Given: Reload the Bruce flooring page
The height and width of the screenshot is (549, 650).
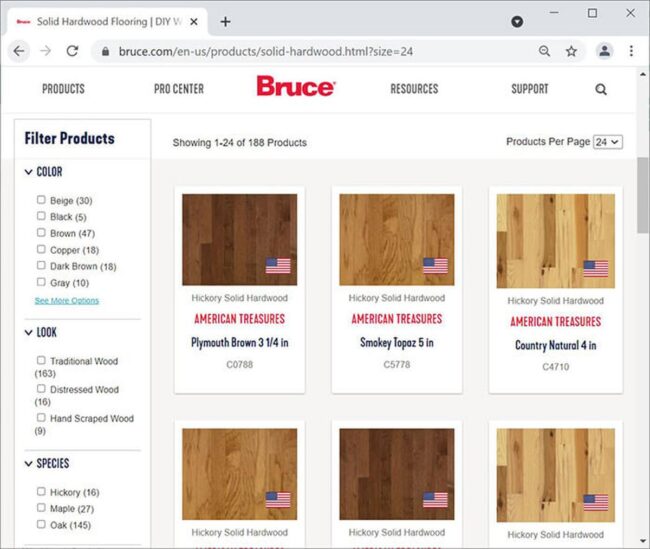Looking at the screenshot, I should [x=73, y=51].
